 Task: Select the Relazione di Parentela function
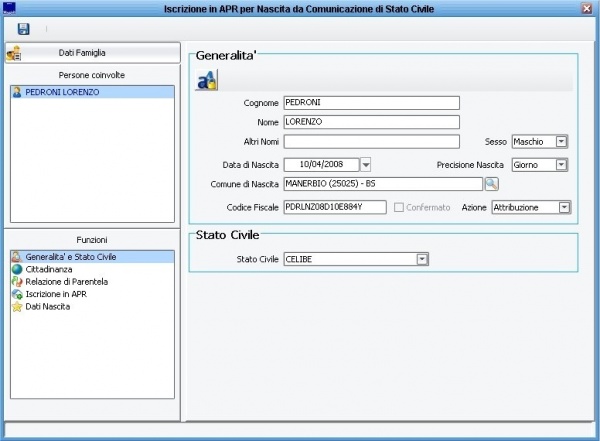[92, 282]
